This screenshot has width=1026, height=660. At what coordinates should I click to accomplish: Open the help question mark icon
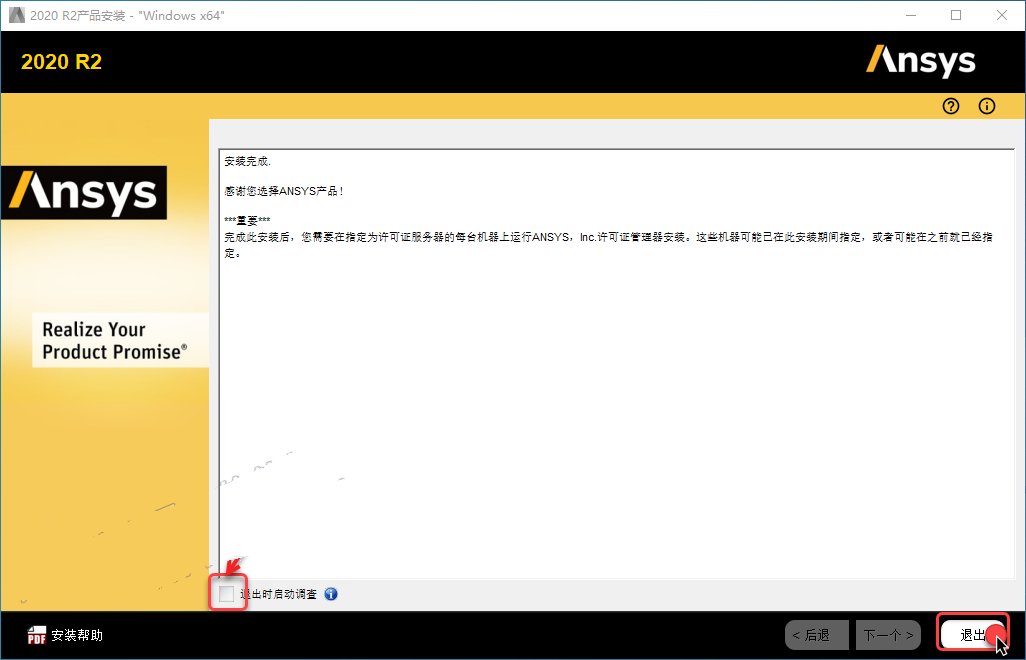tap(951, 106)
